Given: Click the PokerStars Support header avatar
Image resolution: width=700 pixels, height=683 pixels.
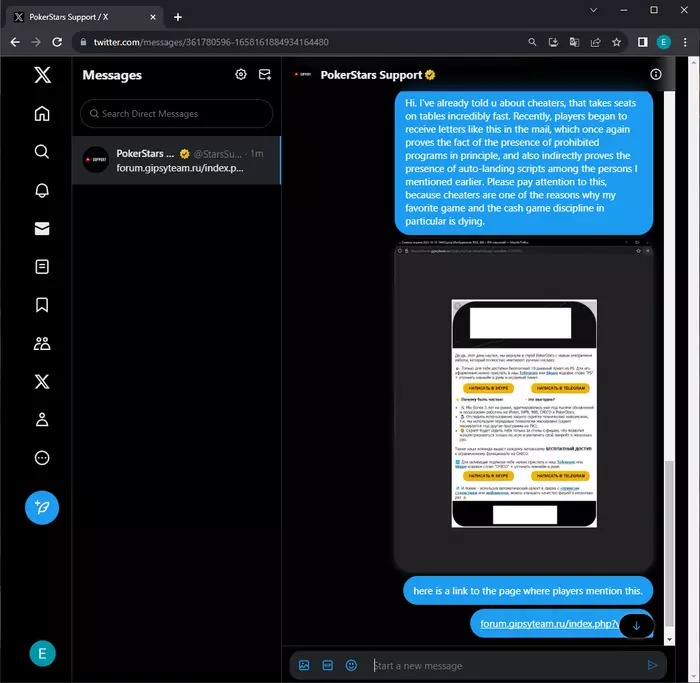Looking at the screenshot, I should point(303,75).
